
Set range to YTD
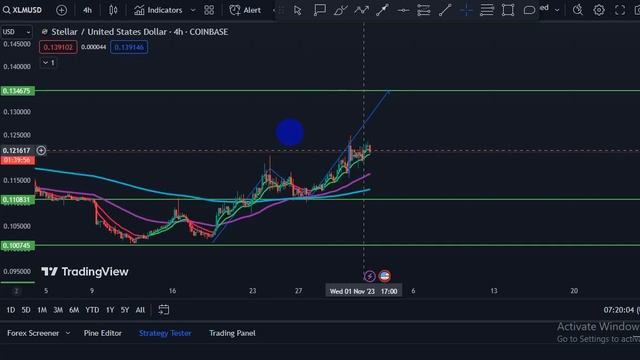(92, 310)
